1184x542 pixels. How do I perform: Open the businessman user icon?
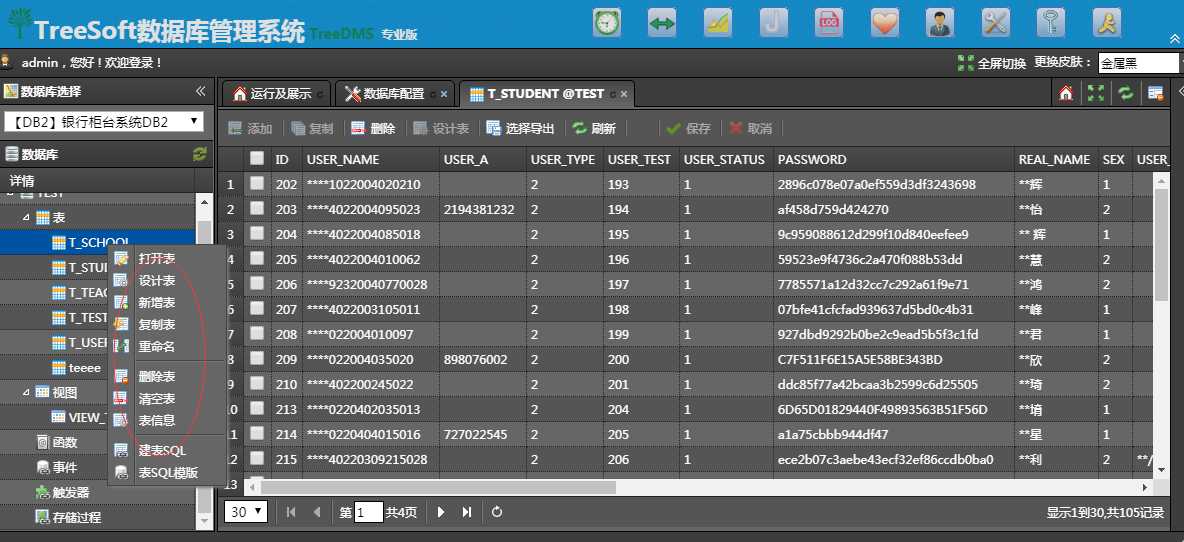pyautogui.click(x=940, y=23)
